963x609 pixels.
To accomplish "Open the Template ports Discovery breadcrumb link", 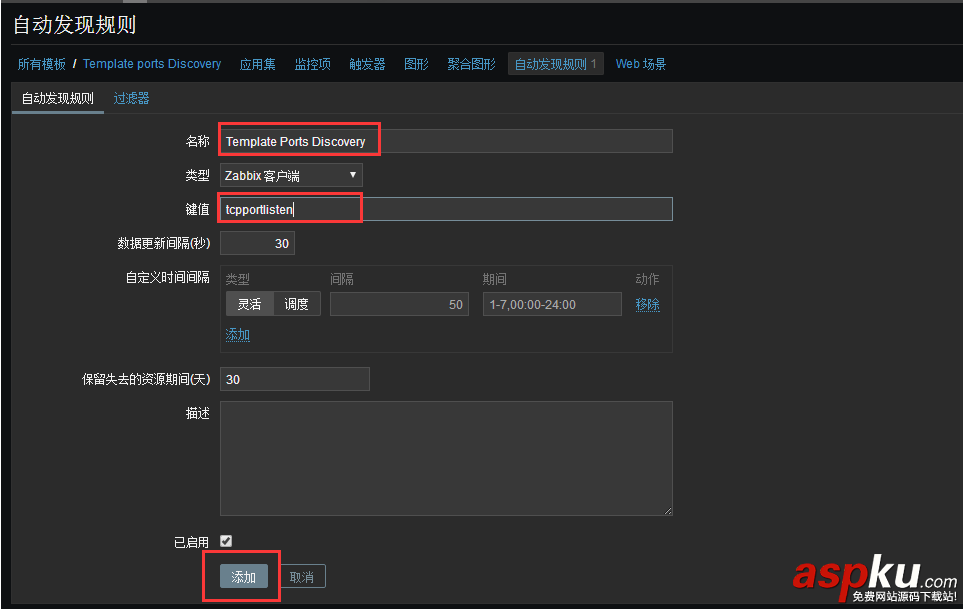I will tap(151, 63).
